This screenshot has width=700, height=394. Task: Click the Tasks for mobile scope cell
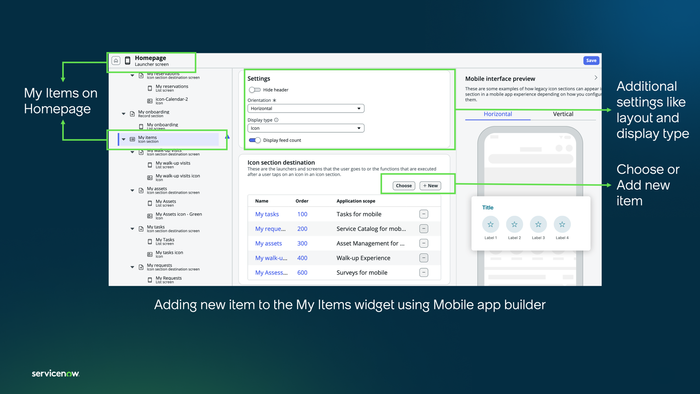click(x=359, y=214)
